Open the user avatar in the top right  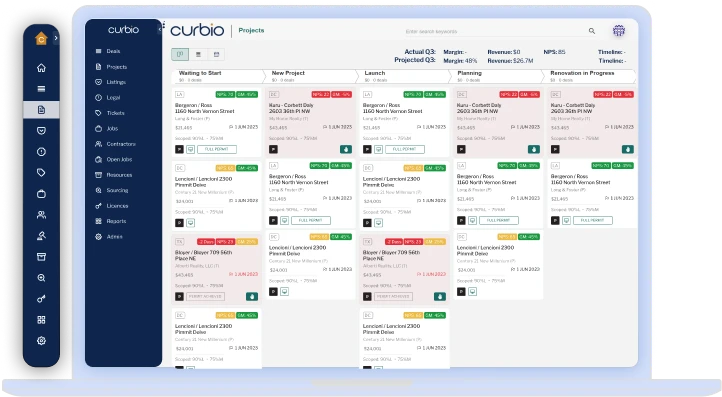(619, 31)
